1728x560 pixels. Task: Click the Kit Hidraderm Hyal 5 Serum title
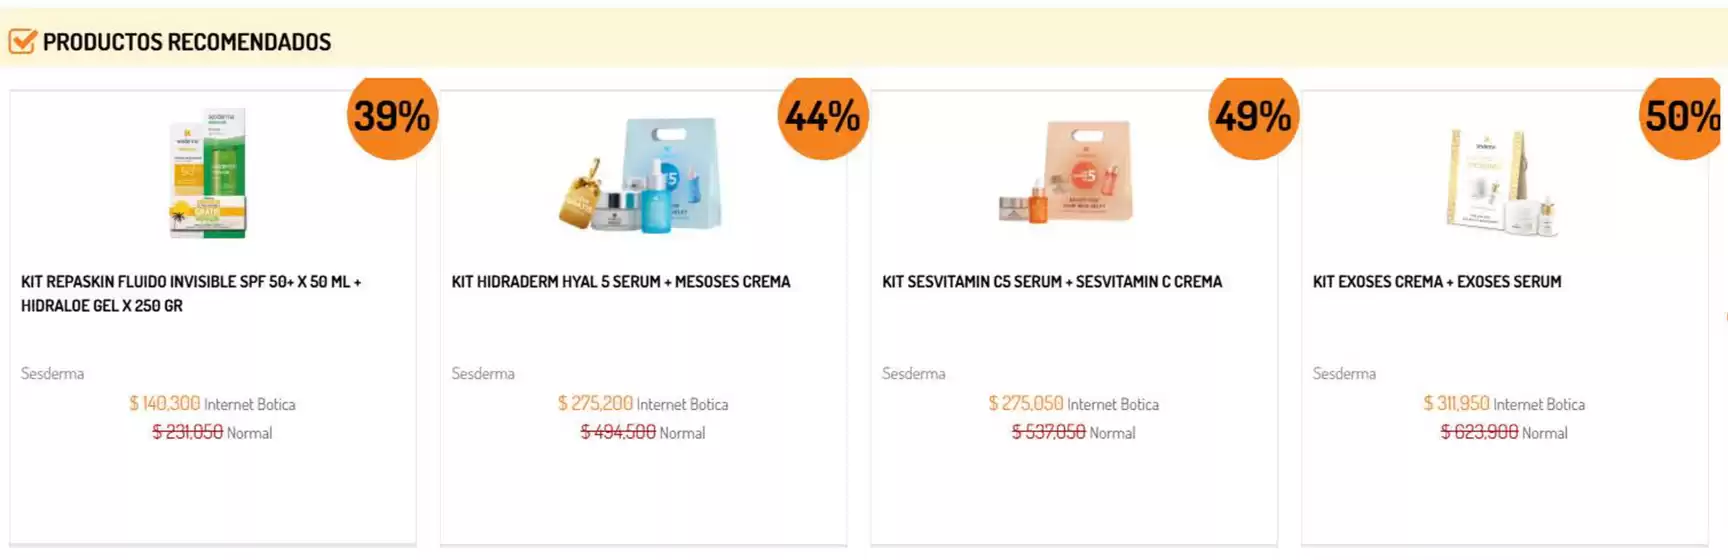click(621, 282)
